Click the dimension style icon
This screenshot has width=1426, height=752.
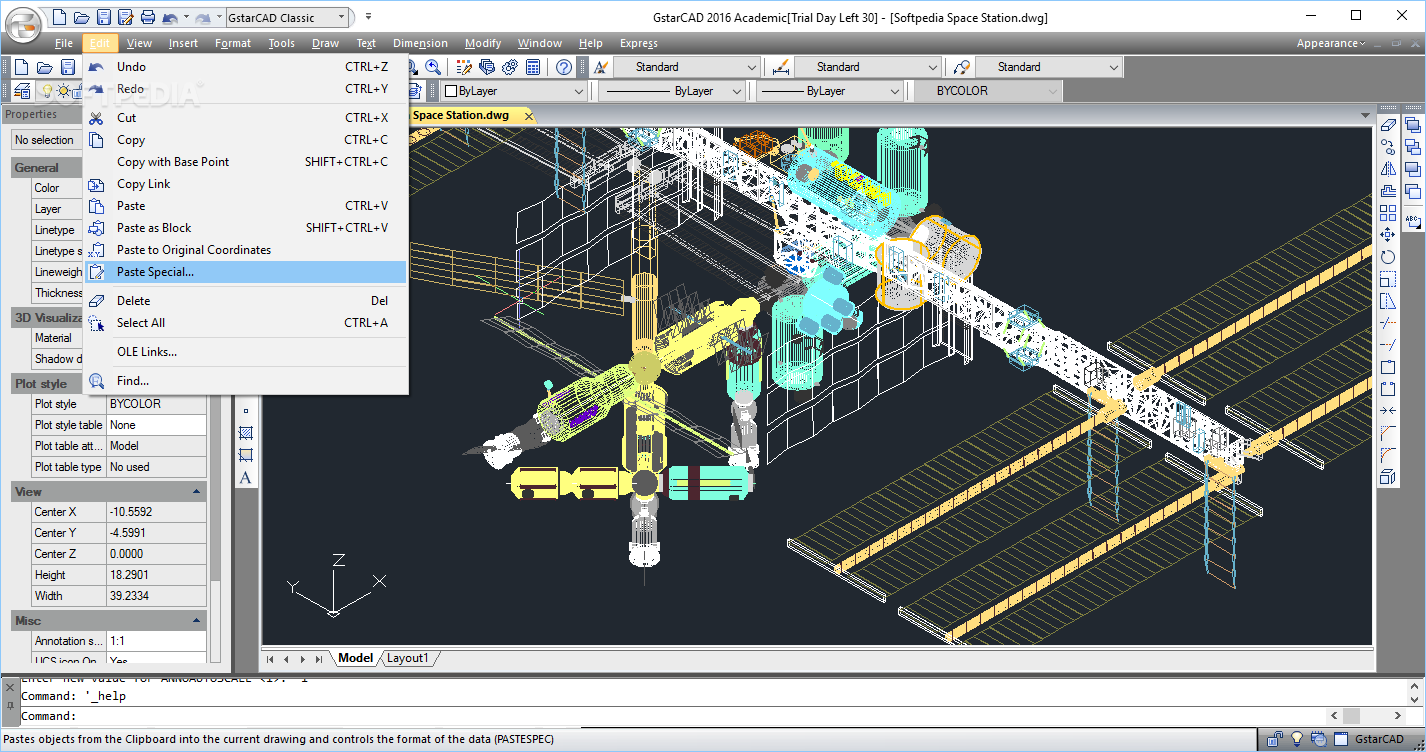click(781, 67)
